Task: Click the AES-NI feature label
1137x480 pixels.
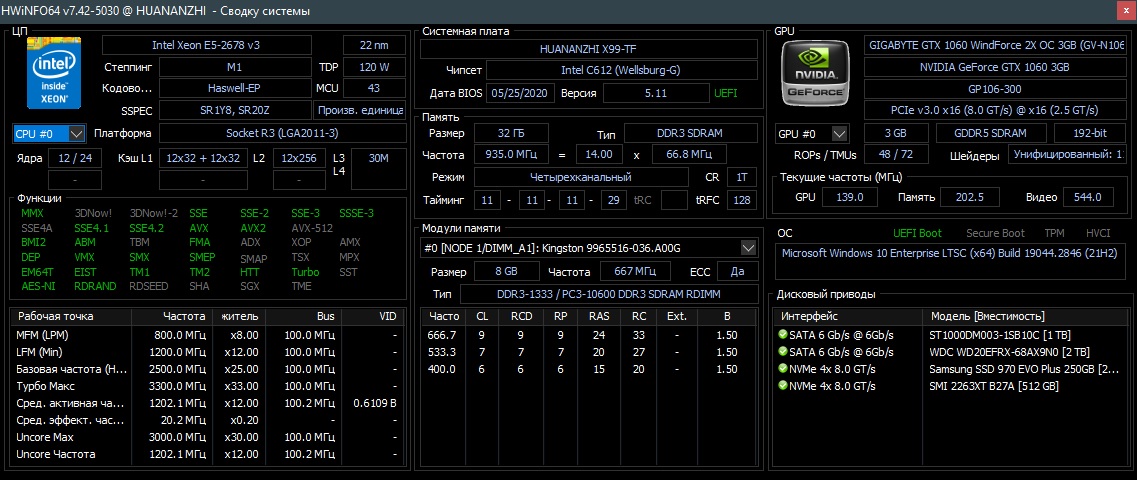Action: pyautogui.click(x=36, y=286)
